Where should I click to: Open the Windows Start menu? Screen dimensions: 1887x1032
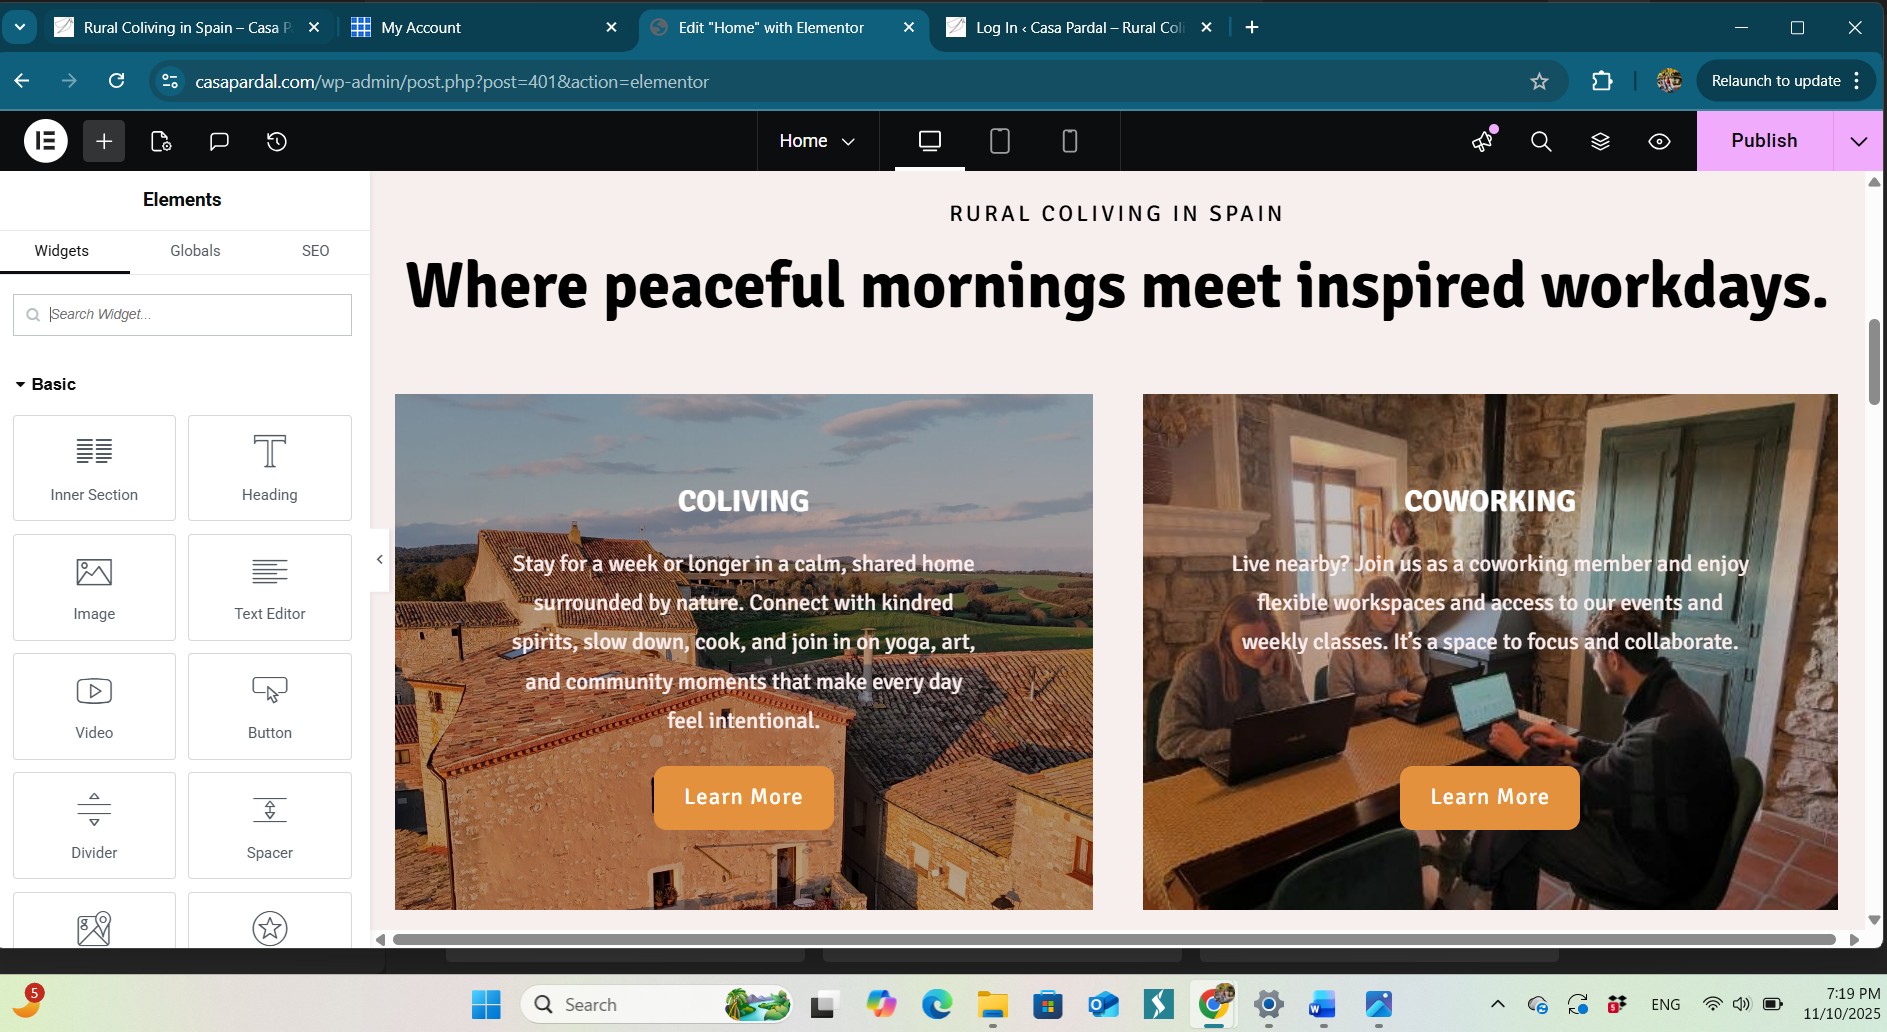(486, 1004)
